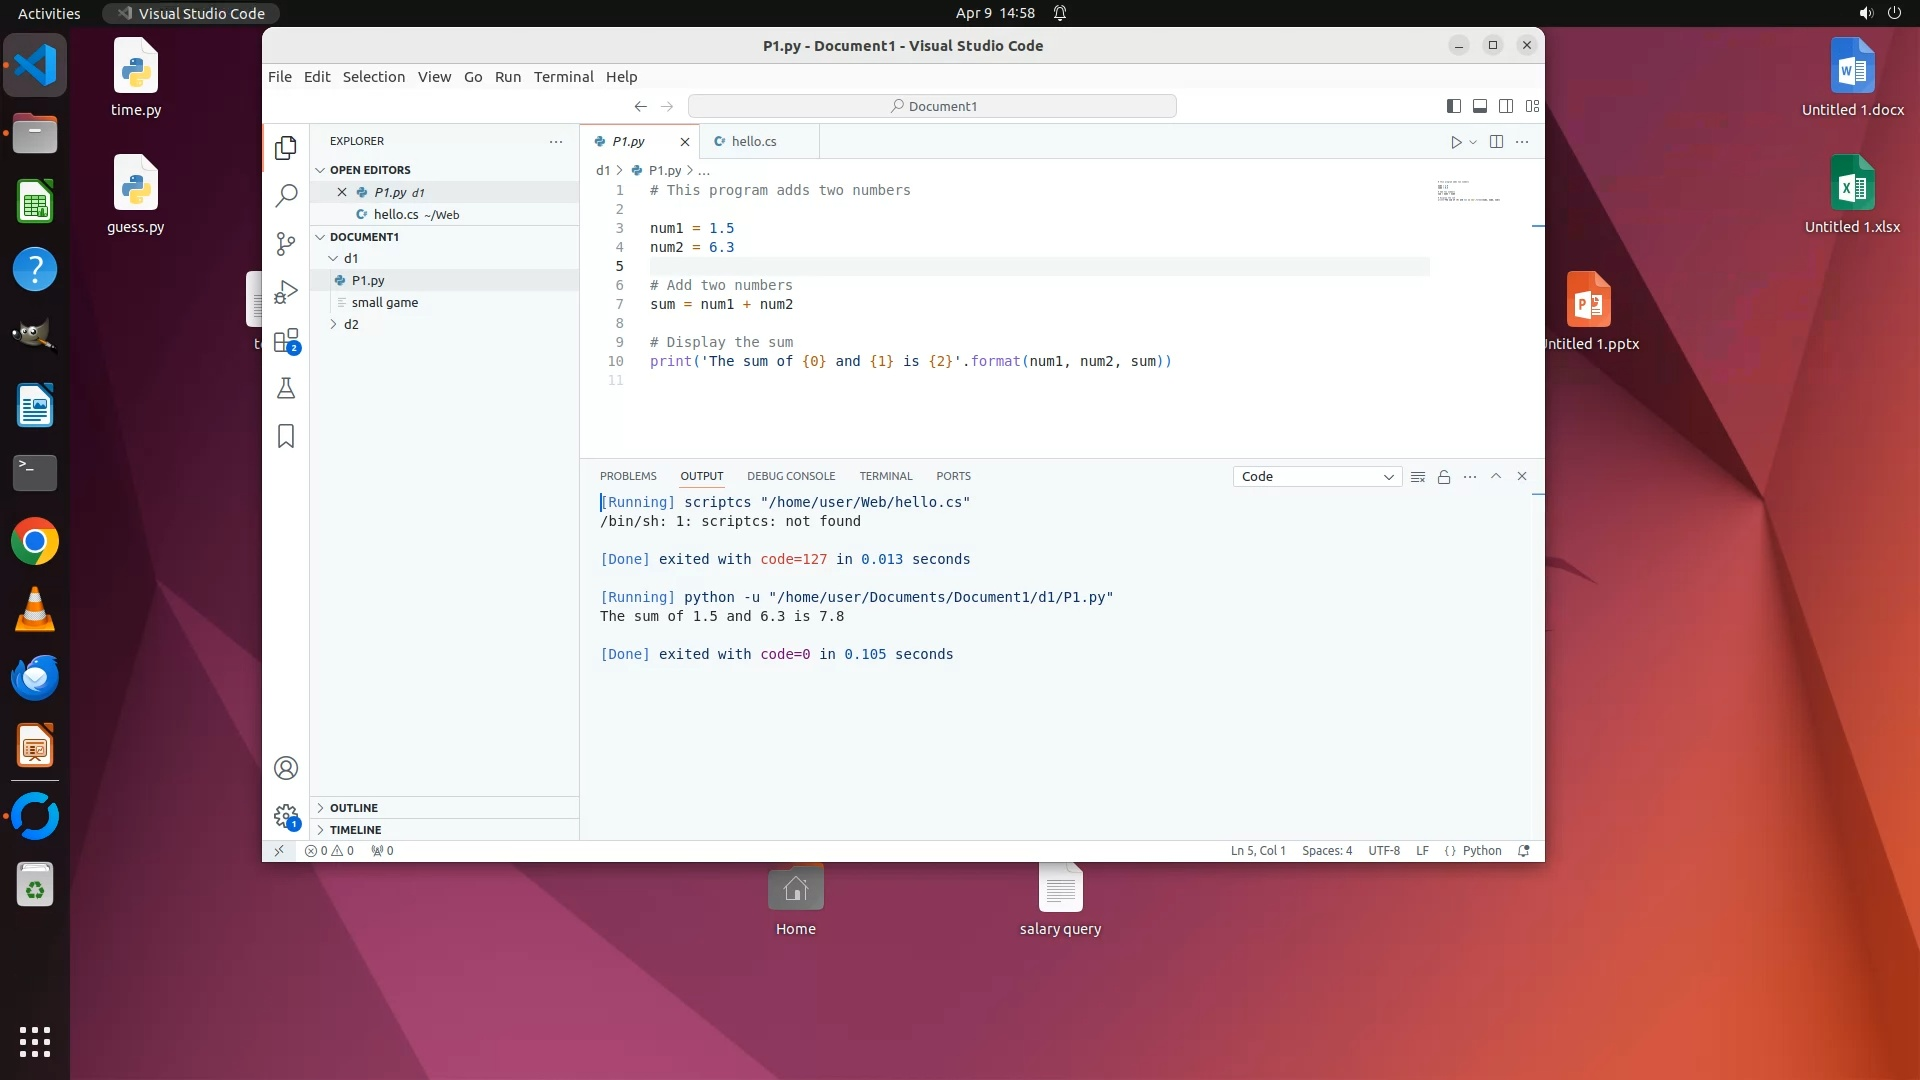This screenshot has width=1920, height=1080.
Task: Toggle the output scroll lock
Action: pyautogui.click(x=1444, y=477)
